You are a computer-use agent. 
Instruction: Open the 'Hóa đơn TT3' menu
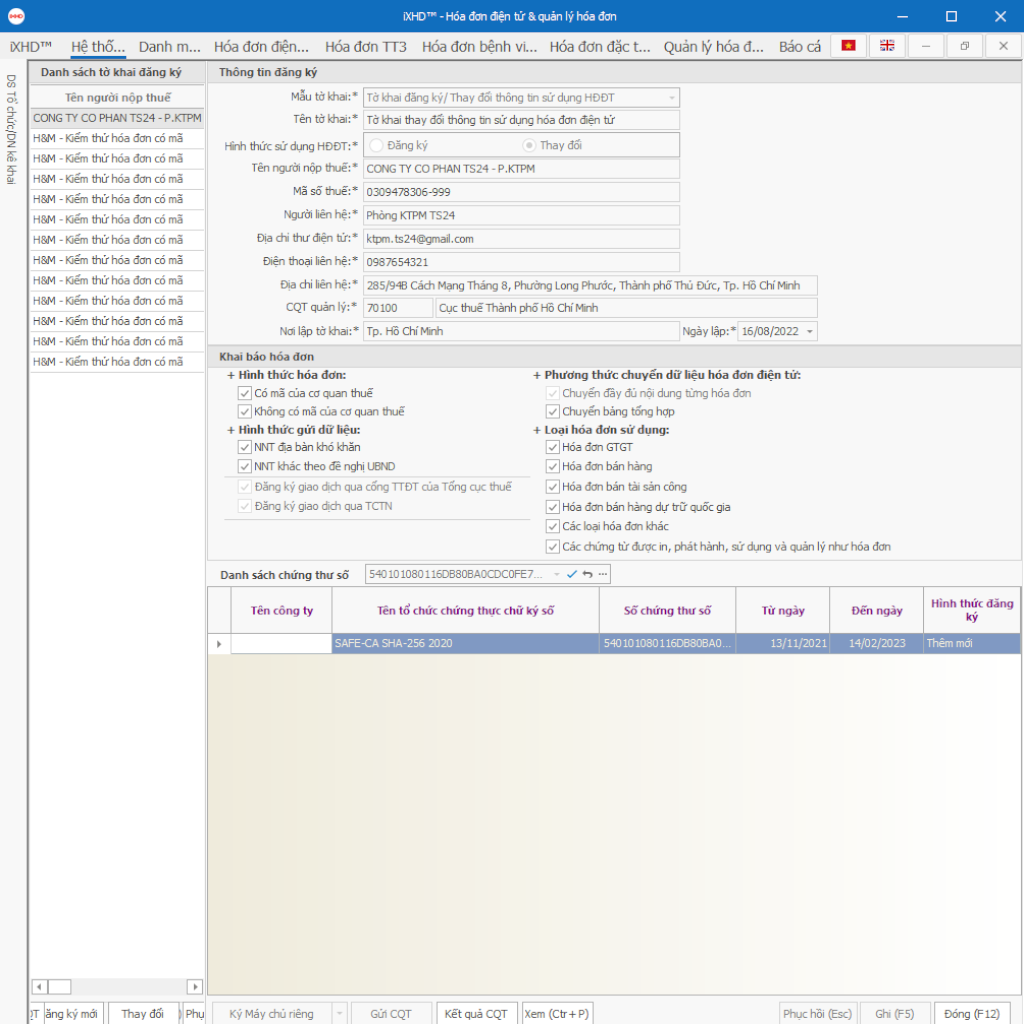[x=365, y=47]
